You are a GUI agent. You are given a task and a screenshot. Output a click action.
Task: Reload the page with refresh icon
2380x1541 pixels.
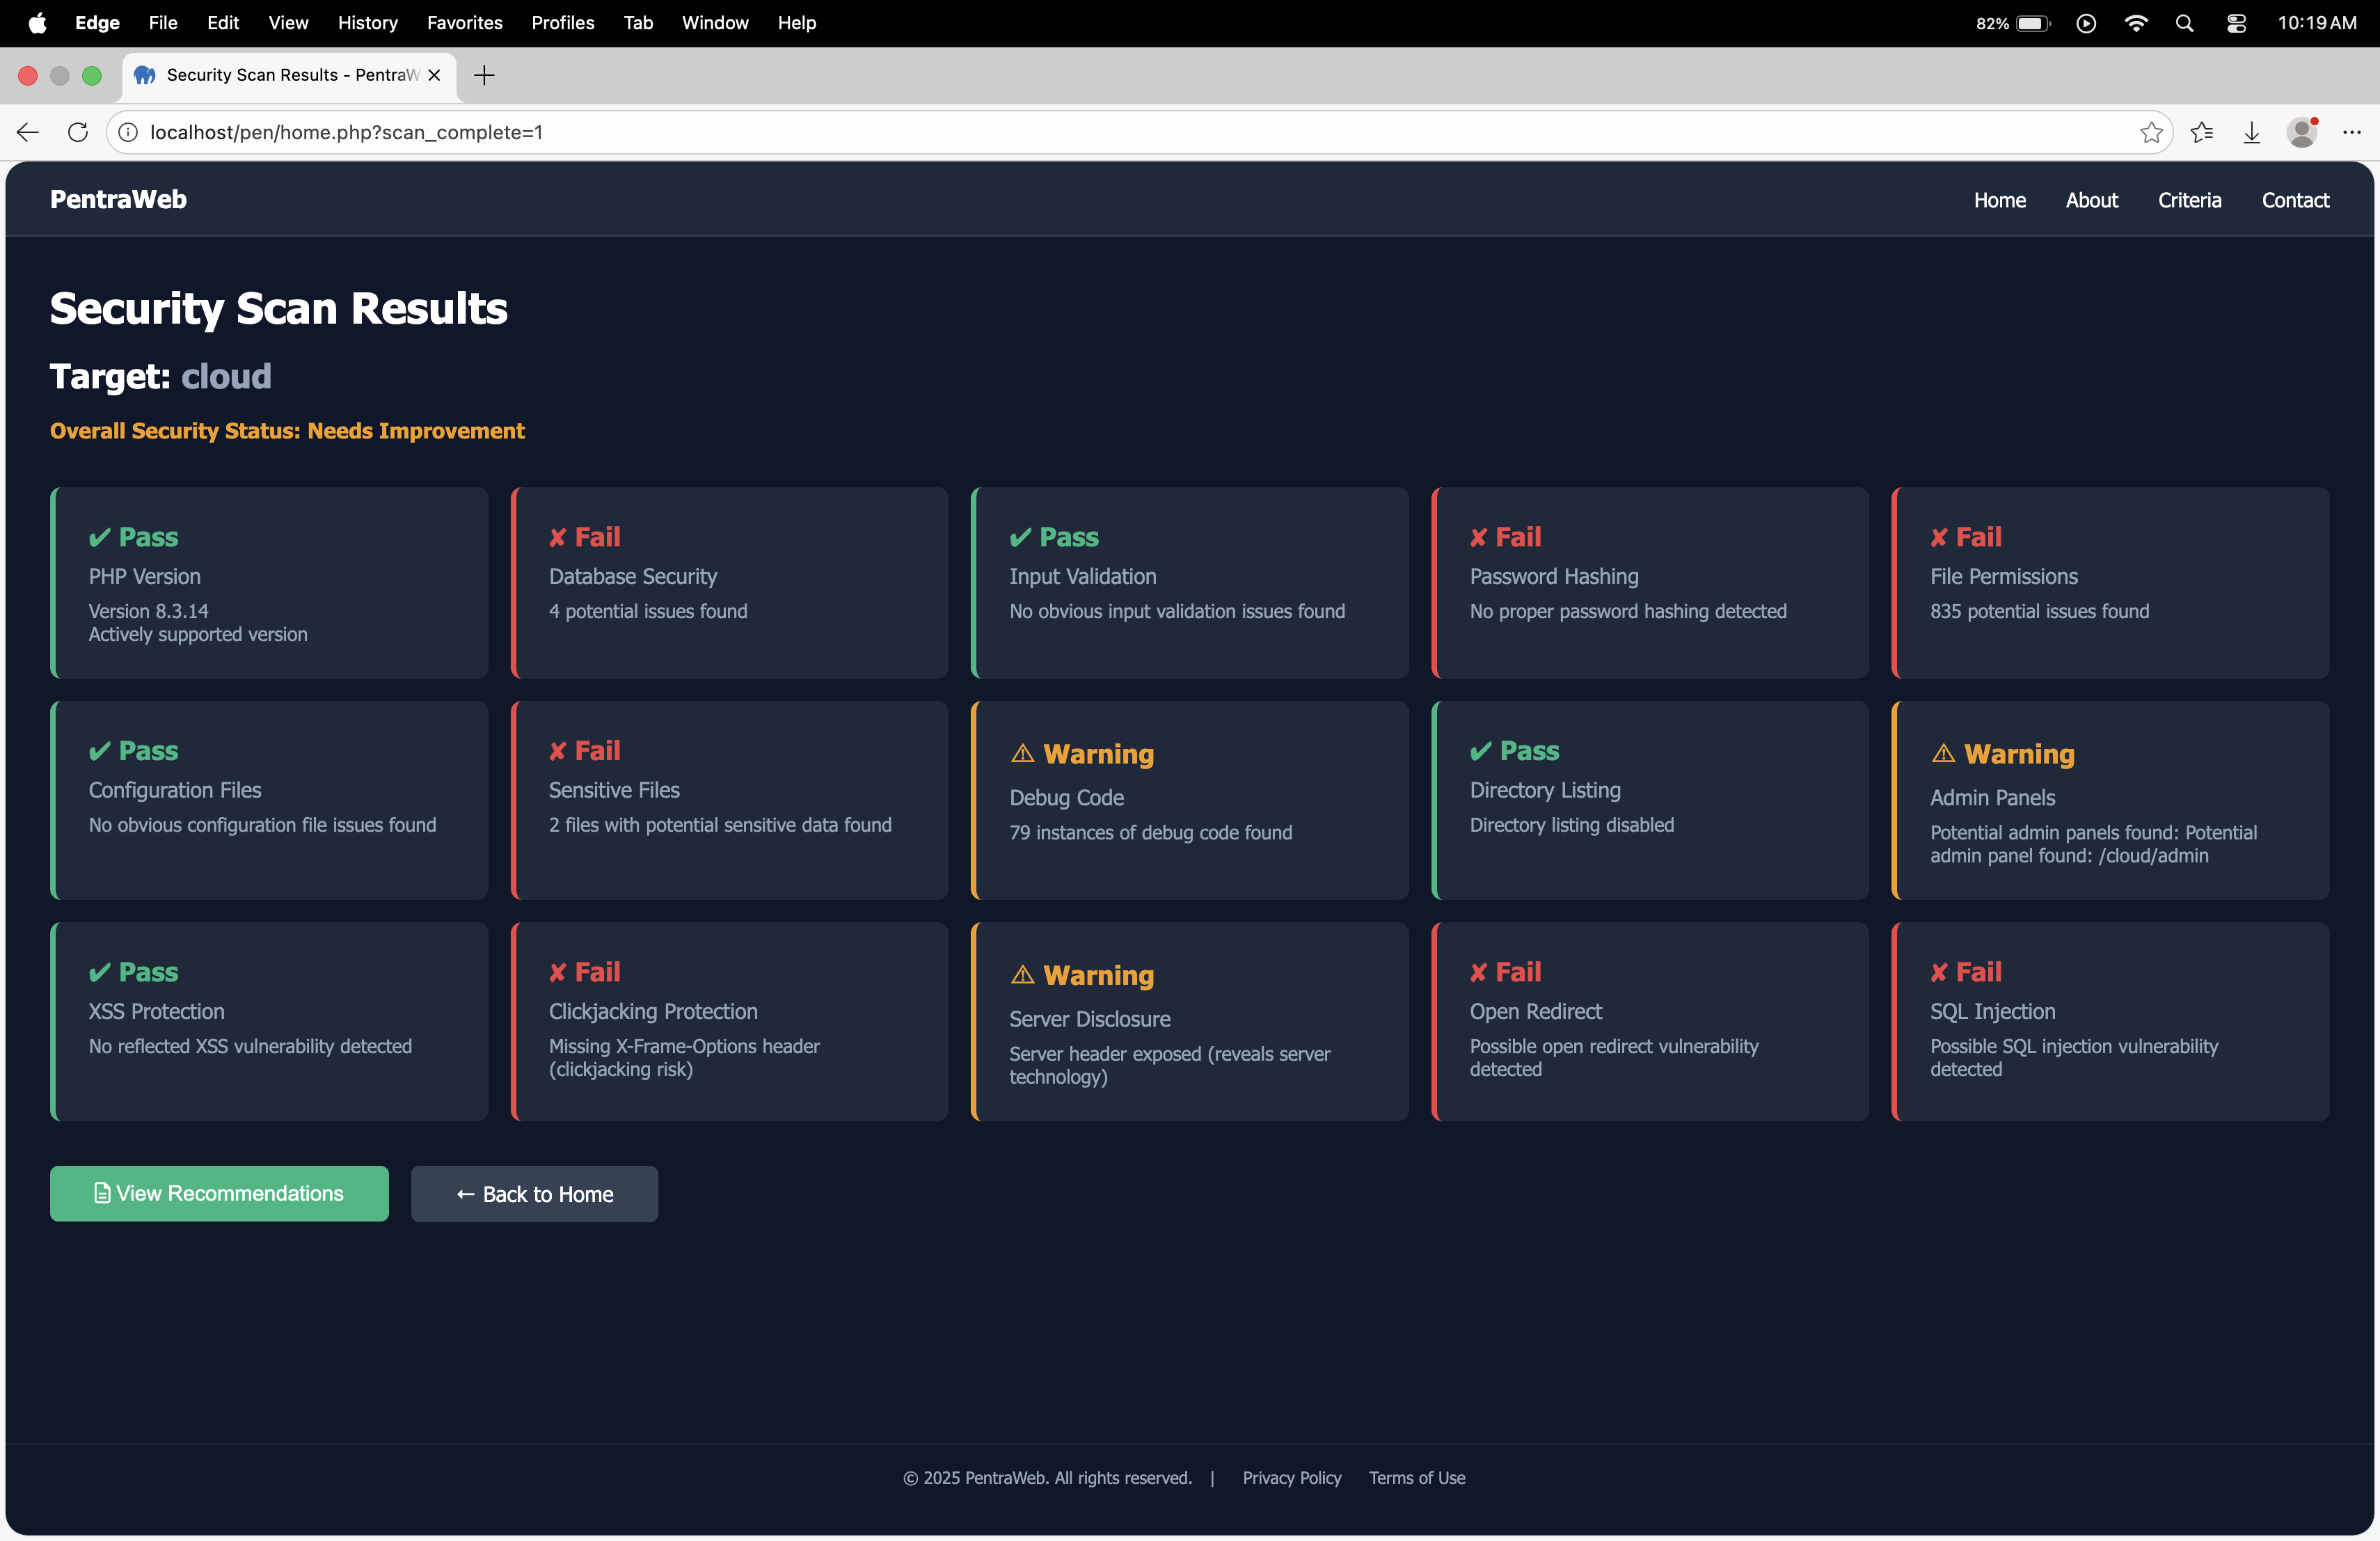pos(78,132)
